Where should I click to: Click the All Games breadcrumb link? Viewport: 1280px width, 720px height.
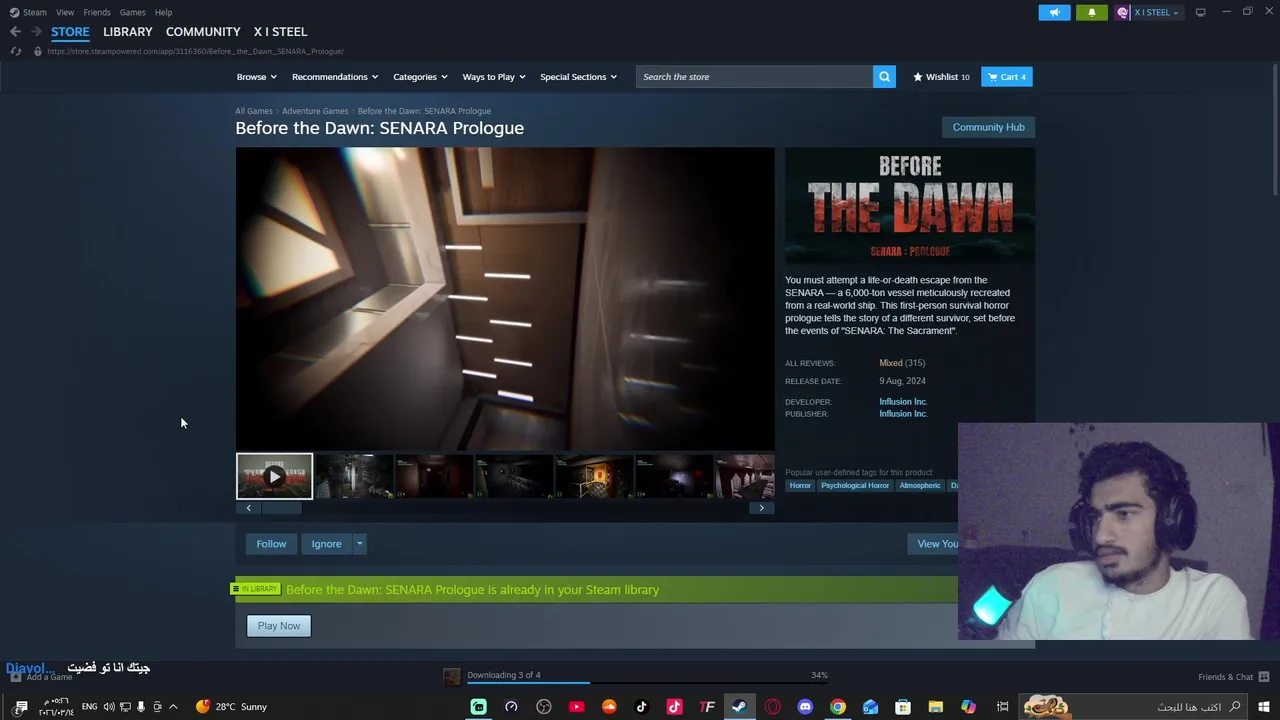254,111
